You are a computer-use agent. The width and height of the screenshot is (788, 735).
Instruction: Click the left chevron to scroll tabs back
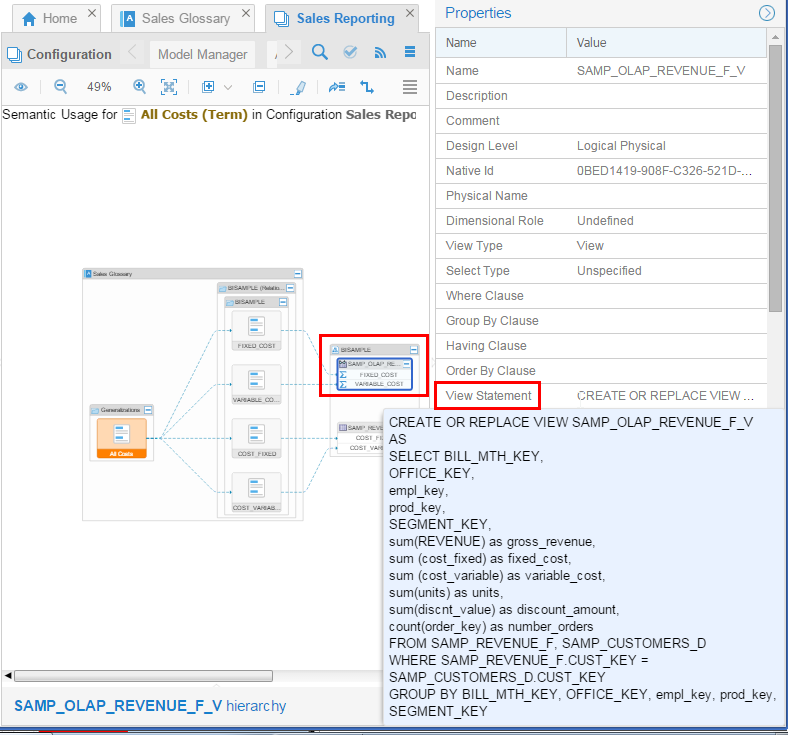point(133,52)
